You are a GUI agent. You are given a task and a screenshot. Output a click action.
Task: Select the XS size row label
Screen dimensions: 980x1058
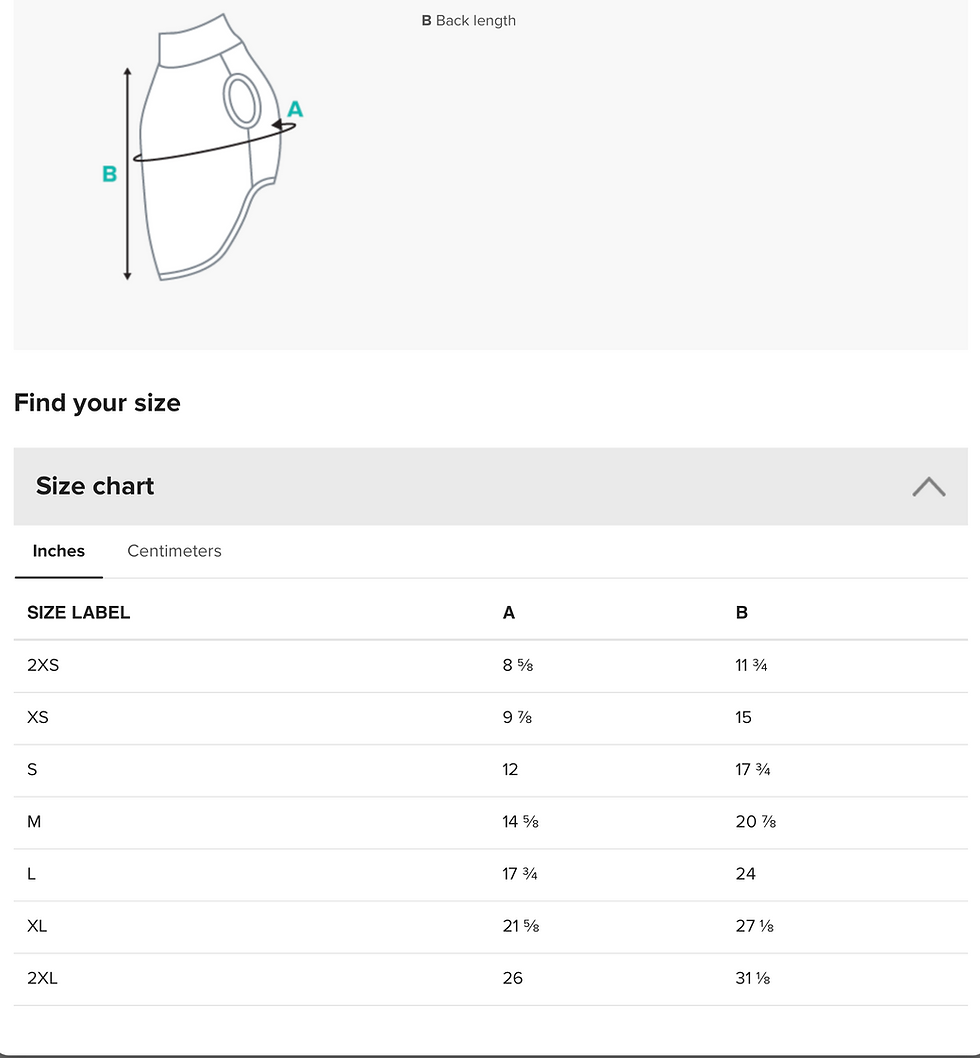point(38,717)
